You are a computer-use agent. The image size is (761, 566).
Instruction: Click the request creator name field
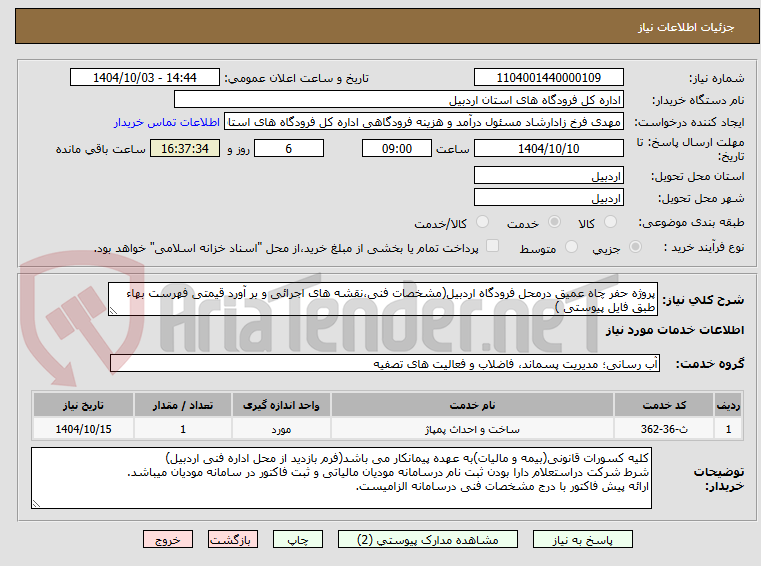tap(424, 122)
